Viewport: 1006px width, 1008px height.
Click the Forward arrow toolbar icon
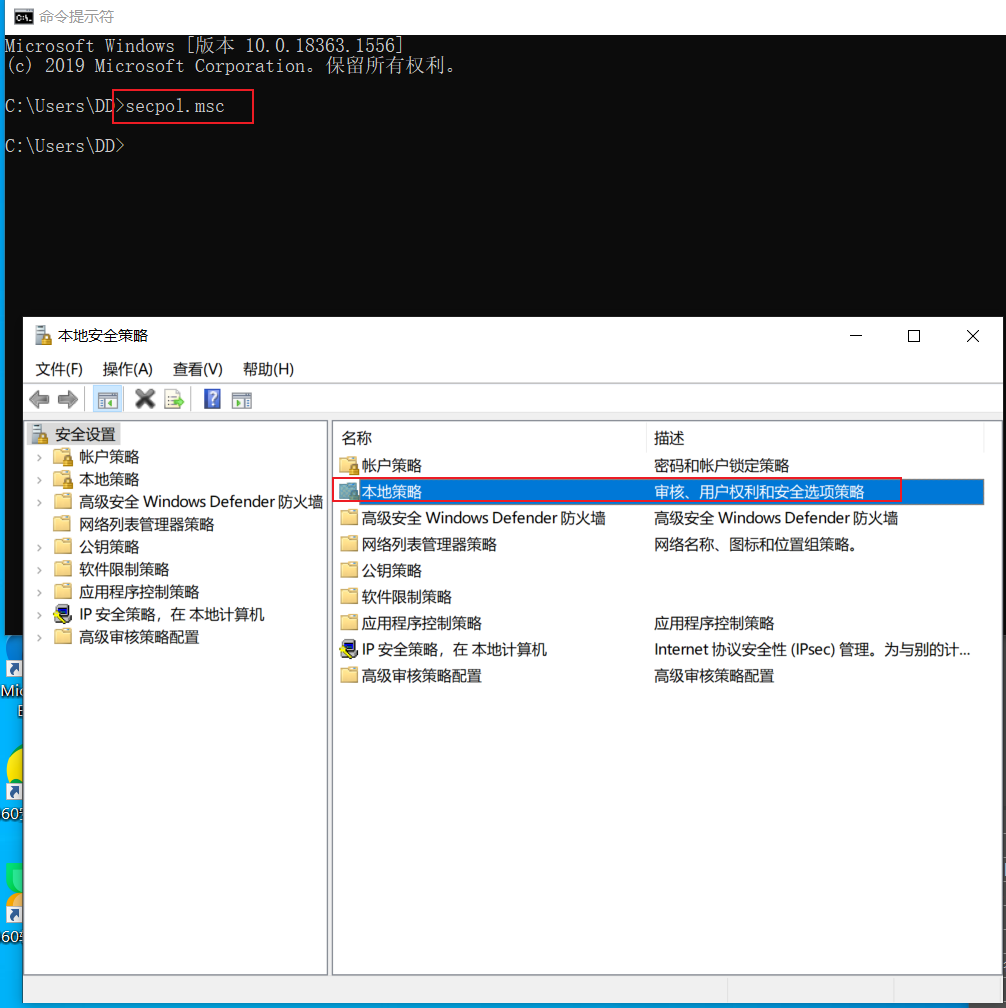(x=67, y=400)
